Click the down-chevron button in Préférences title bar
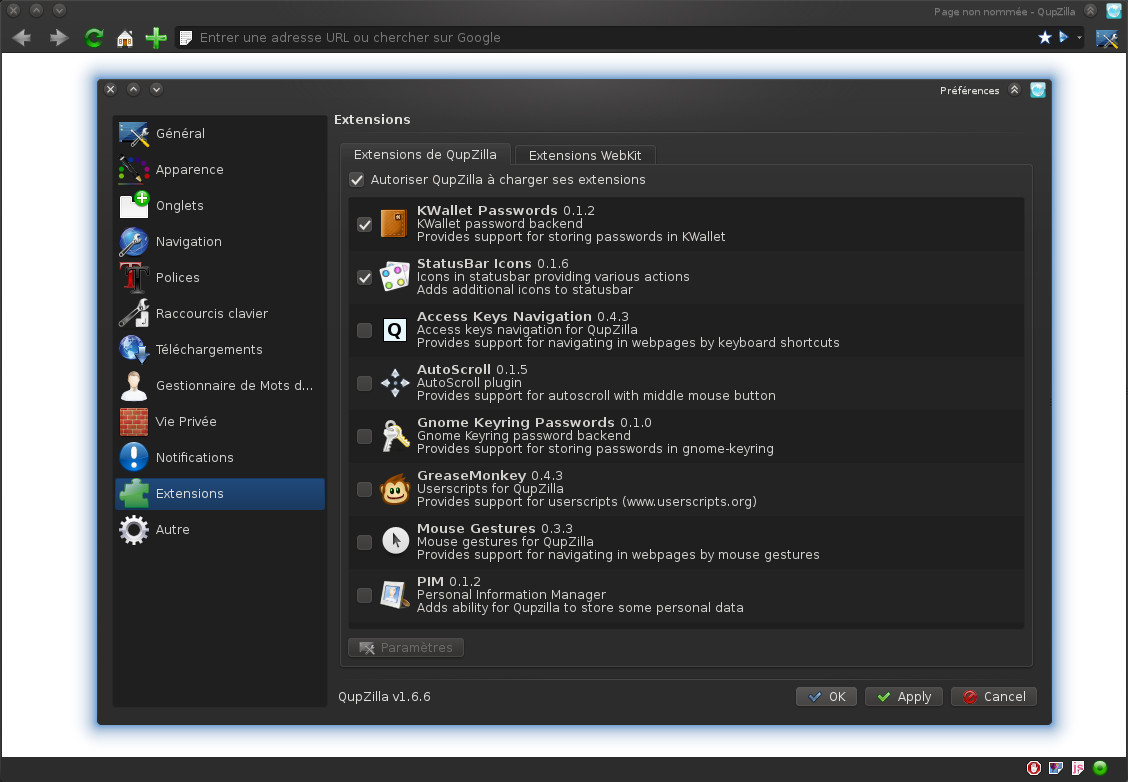The image size is (1128, 782). click(x=156, y=89)
